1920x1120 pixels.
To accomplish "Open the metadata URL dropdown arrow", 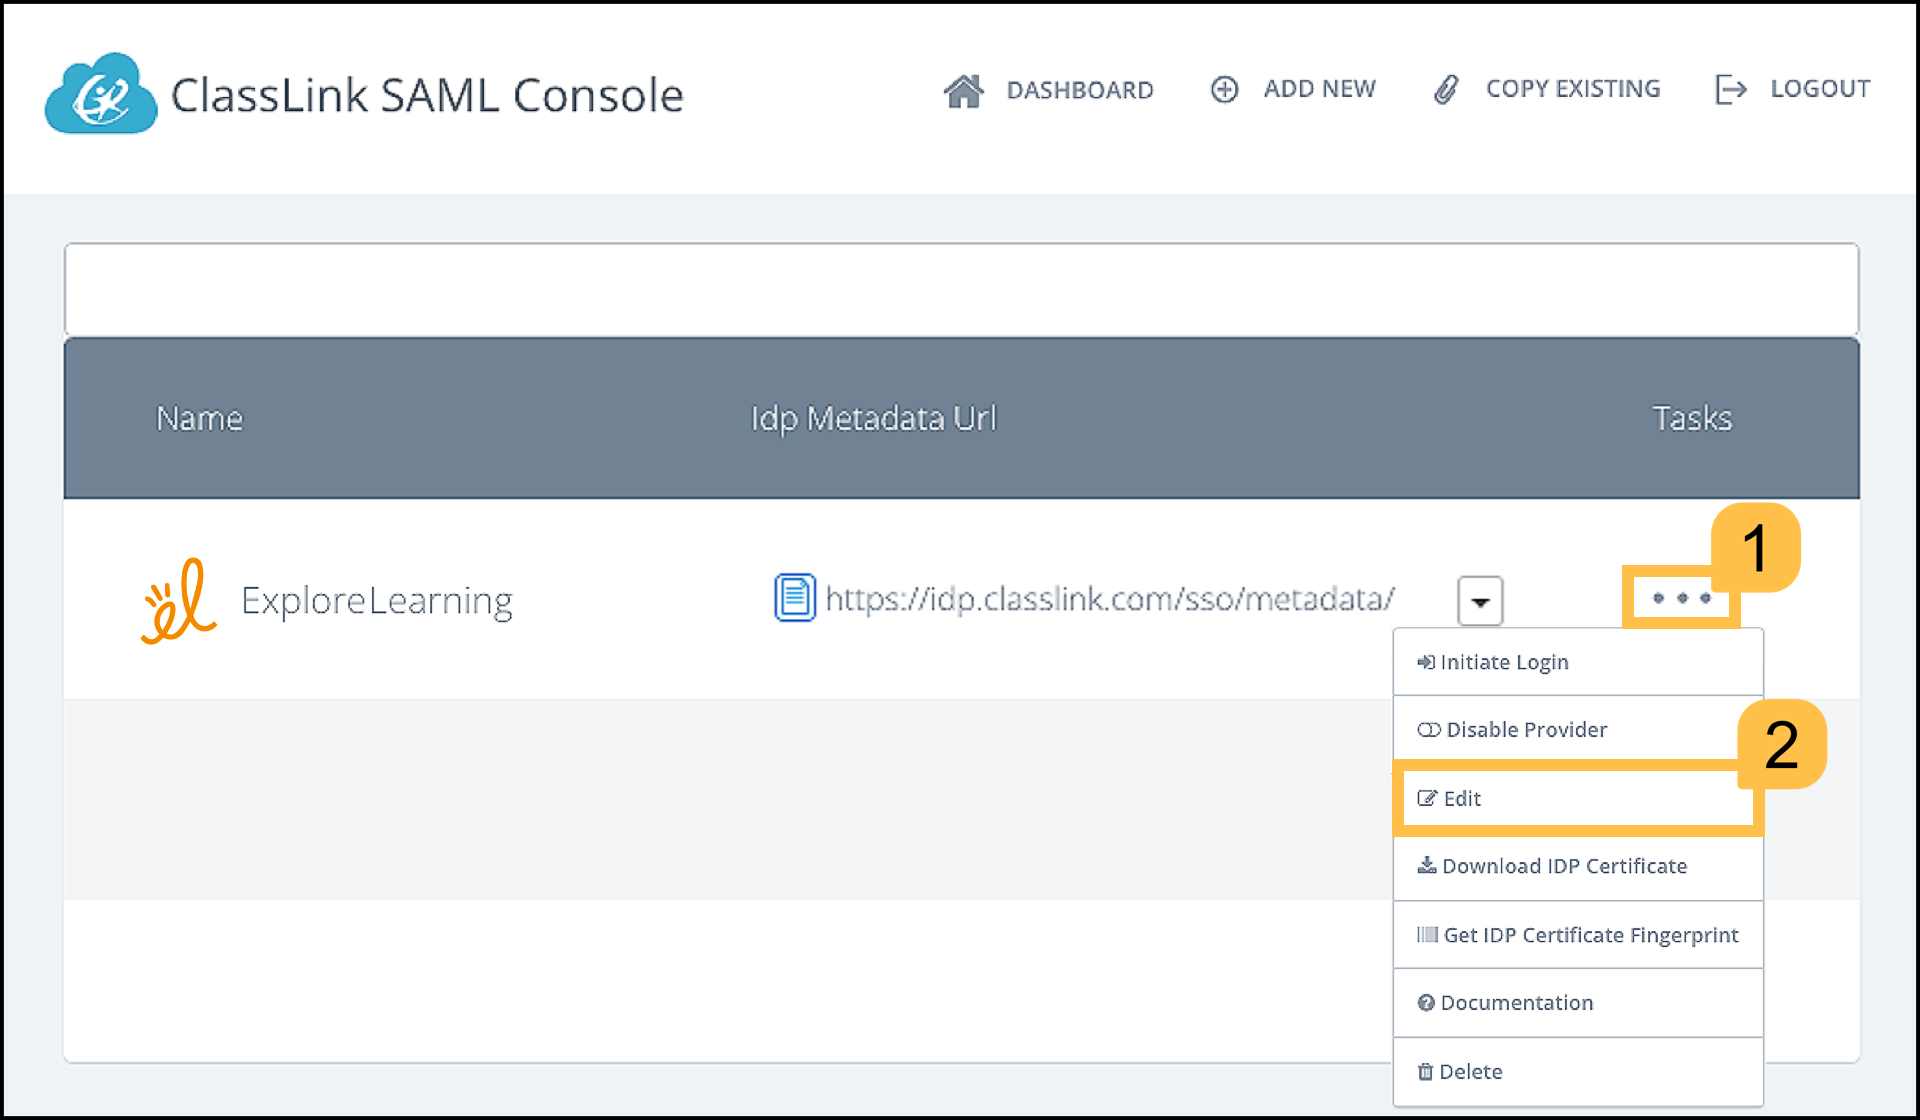I will (1479, 600).
